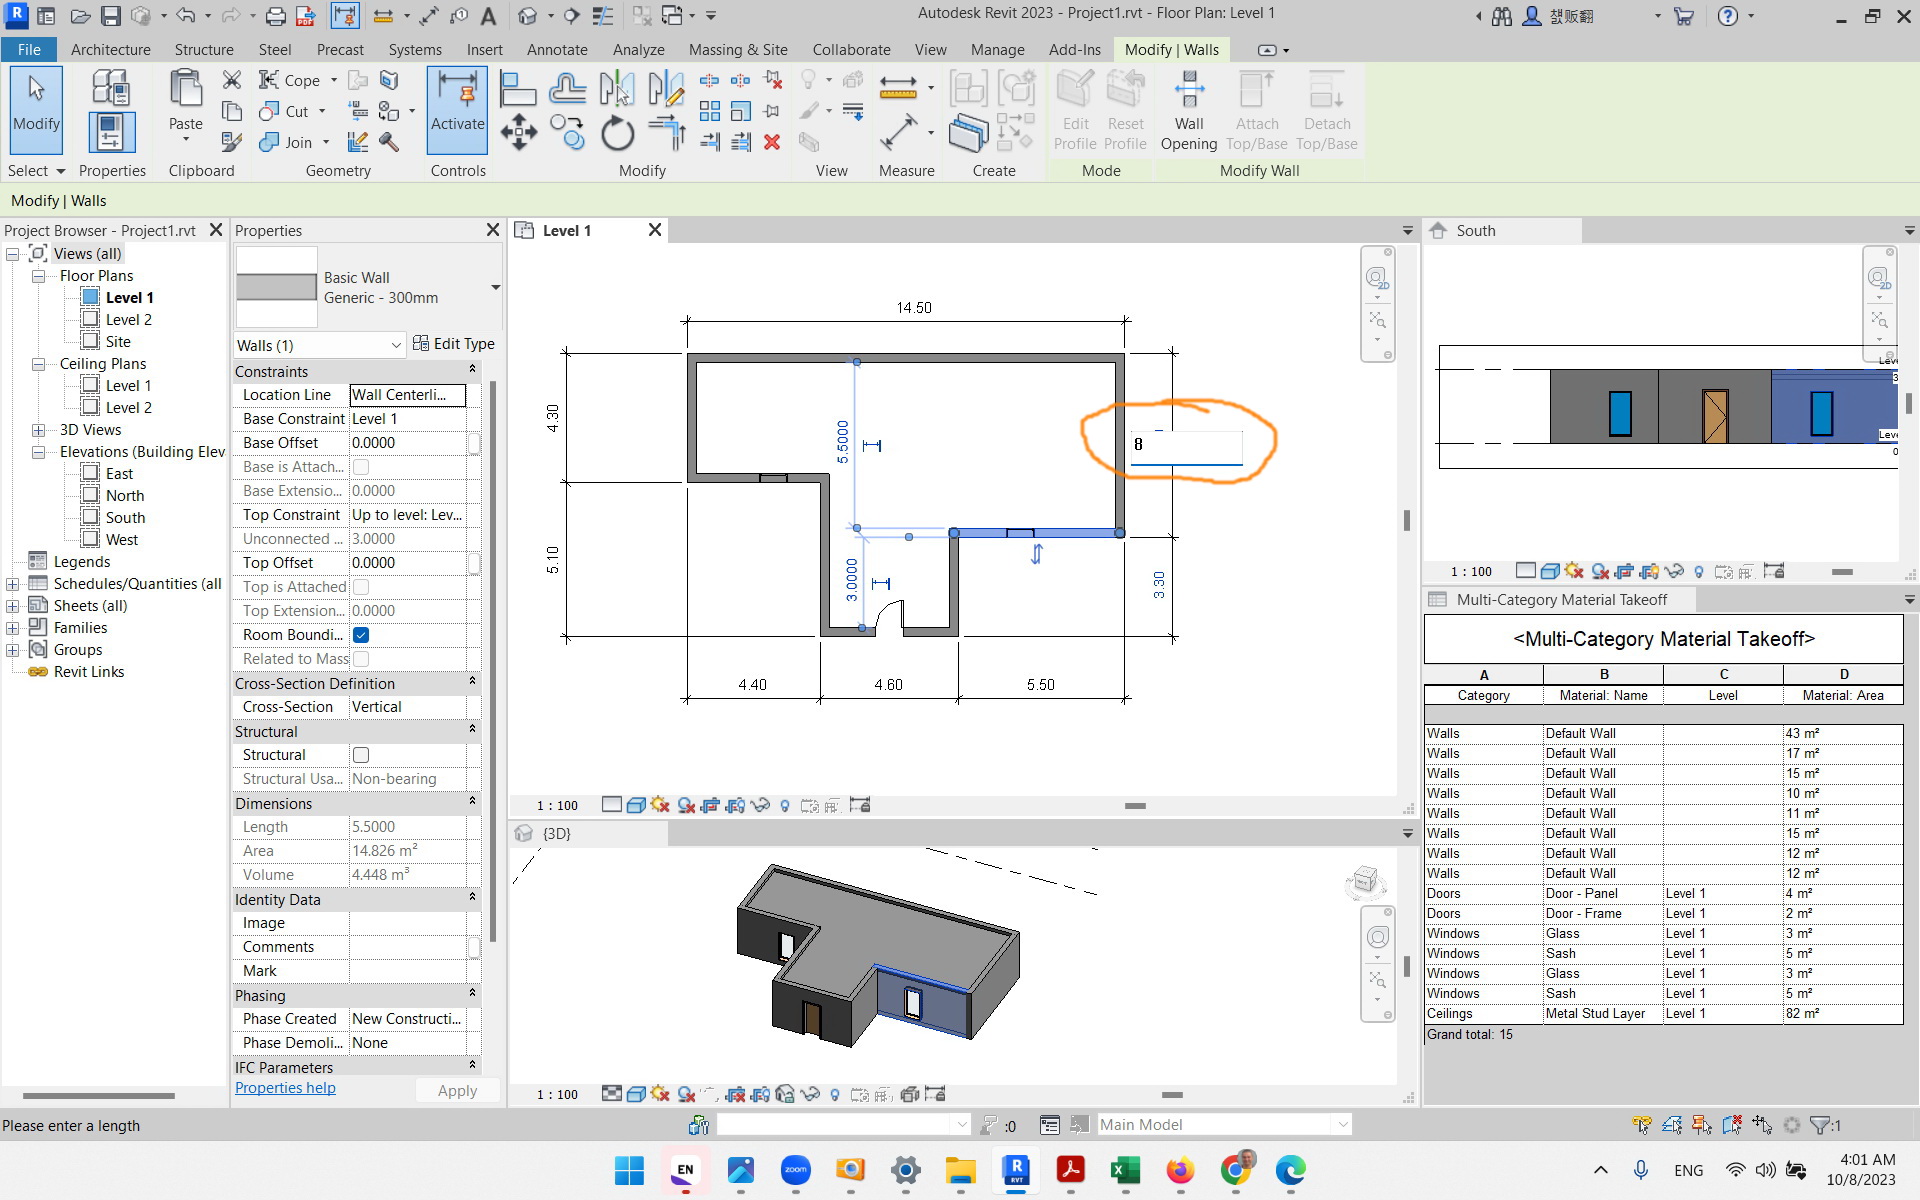This screenshot has height=1200, width=1920.
Task: Turn off Sun Path in view control bar
Action: click(661, 804)
